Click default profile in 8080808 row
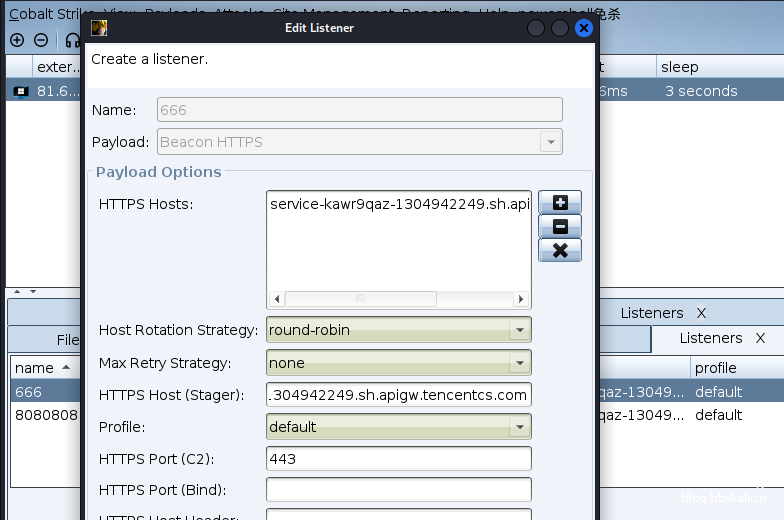Image resolution: width=784 pixels, height=520 pixels. click(718, 415)
